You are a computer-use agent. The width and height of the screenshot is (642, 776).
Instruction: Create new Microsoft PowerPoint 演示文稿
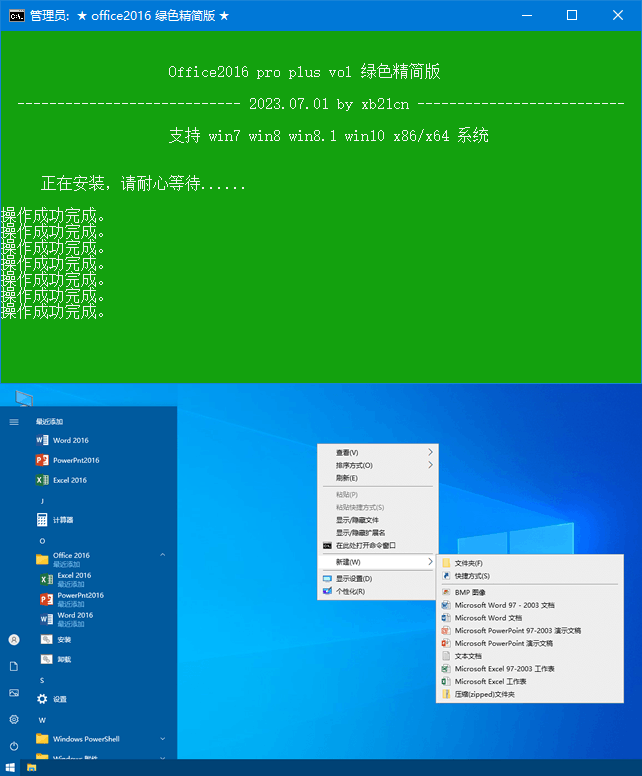point(530,643)
